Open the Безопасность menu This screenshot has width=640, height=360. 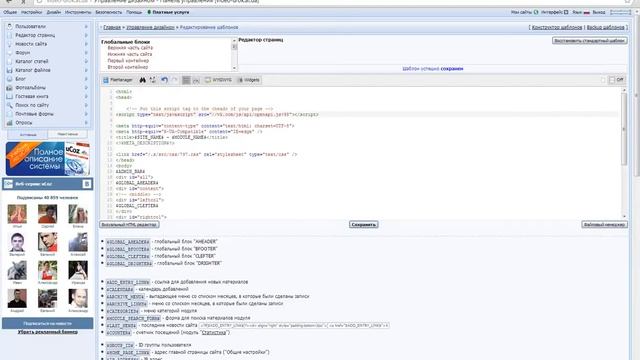click(109, 12)
